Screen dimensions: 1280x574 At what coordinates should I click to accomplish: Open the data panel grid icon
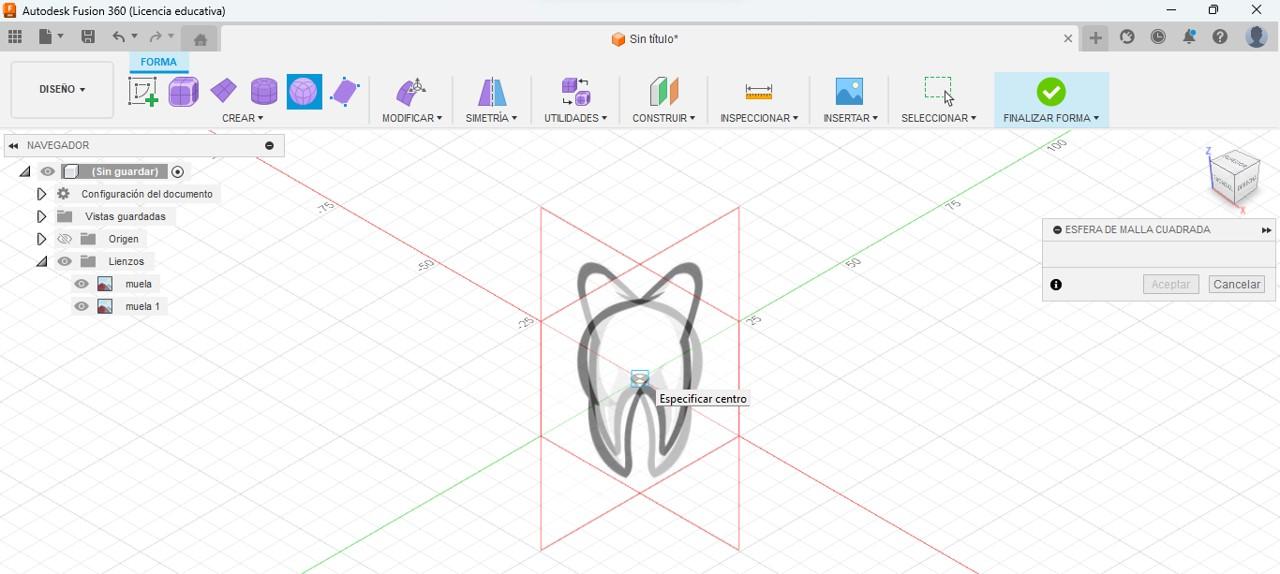point(15,37)
